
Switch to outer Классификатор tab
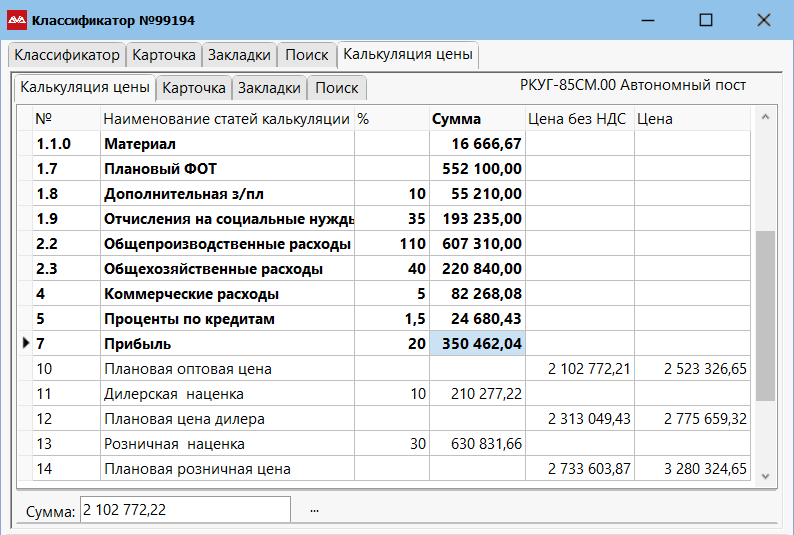[x=67, y=55]
